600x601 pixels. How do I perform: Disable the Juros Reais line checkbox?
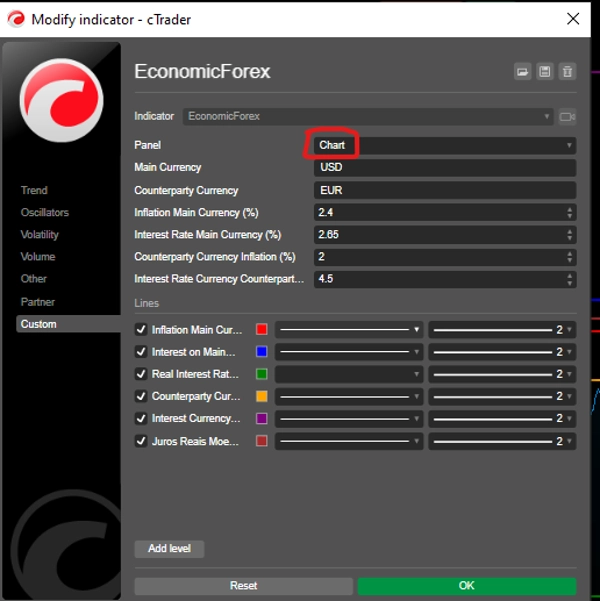pyautogui.click(x=141, y=441)
